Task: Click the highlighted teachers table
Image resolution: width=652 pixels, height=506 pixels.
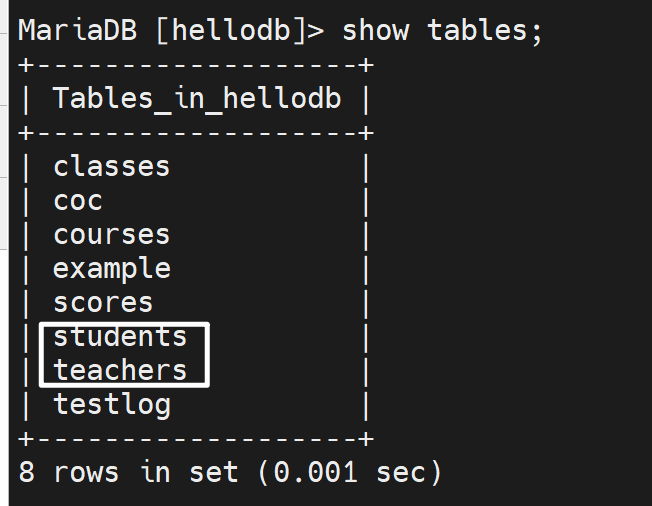Action: pos(120,371)
